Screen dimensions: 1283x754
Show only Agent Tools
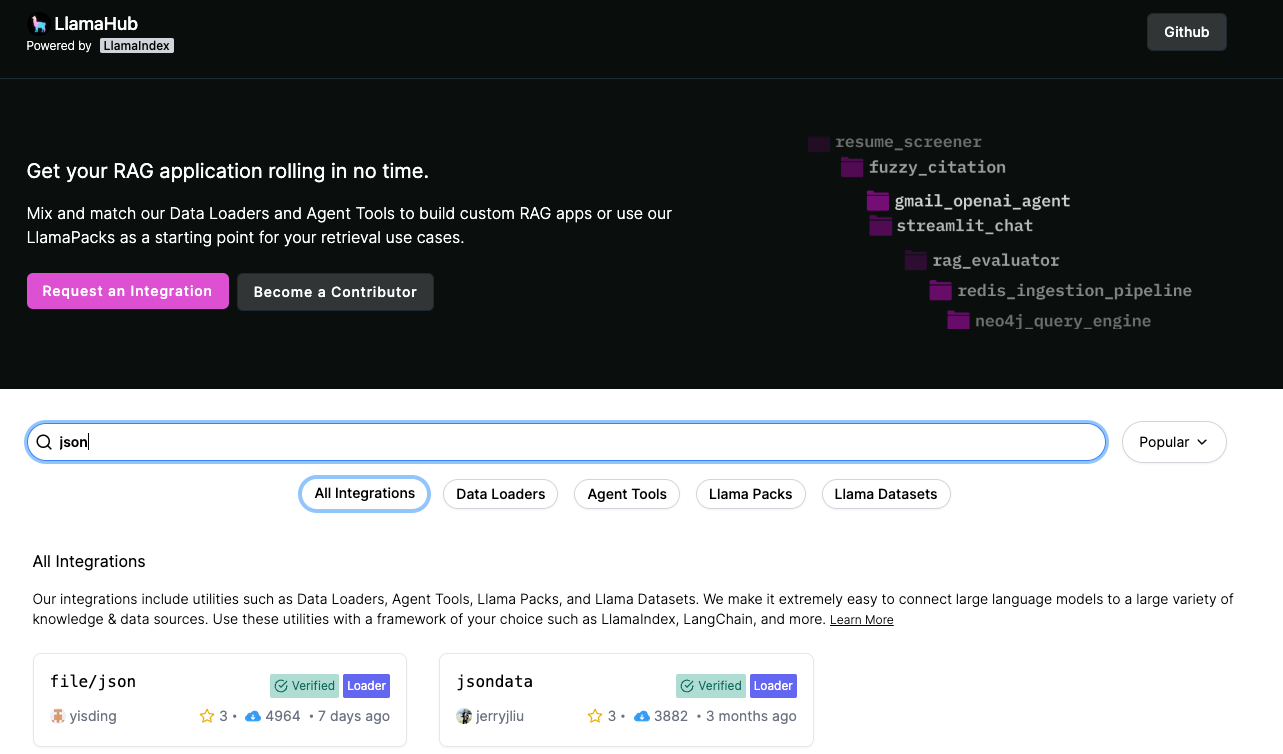(627, 494)
